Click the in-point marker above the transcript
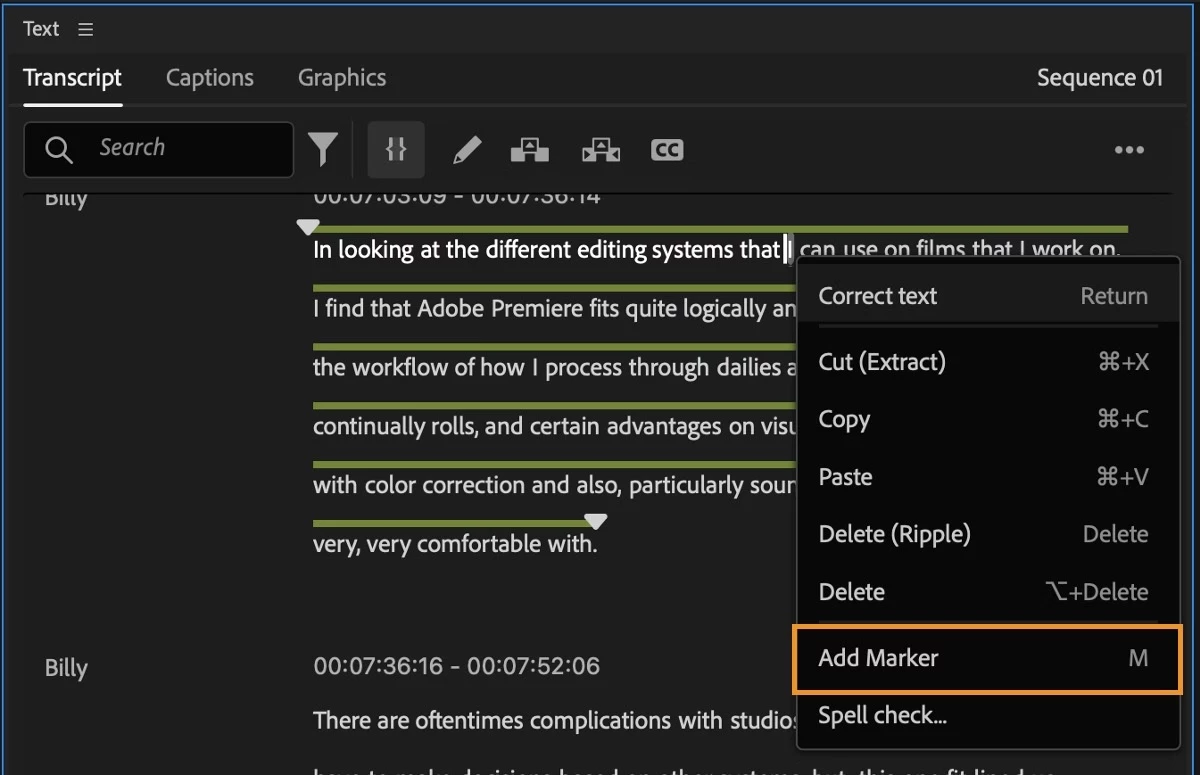This screenshot has height=775, width=1200. [x=308, y=227]
